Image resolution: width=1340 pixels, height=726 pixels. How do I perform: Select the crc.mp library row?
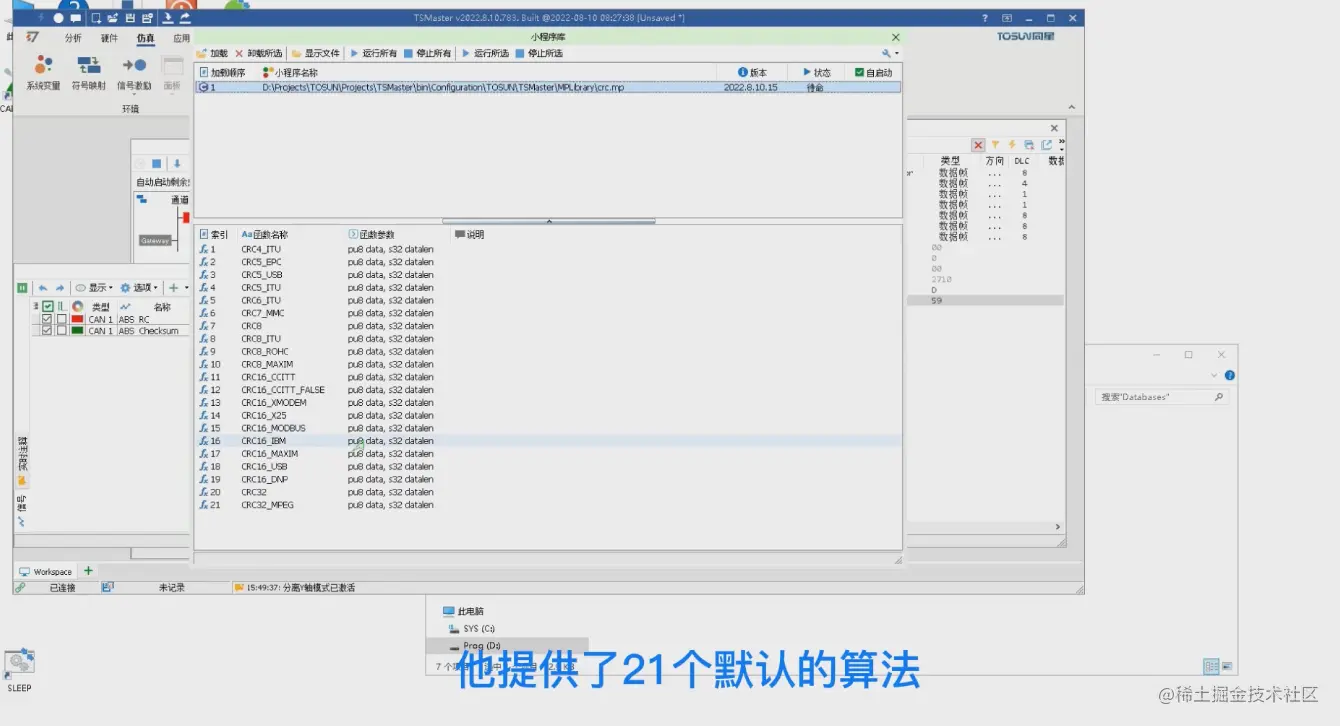[548, 87]
